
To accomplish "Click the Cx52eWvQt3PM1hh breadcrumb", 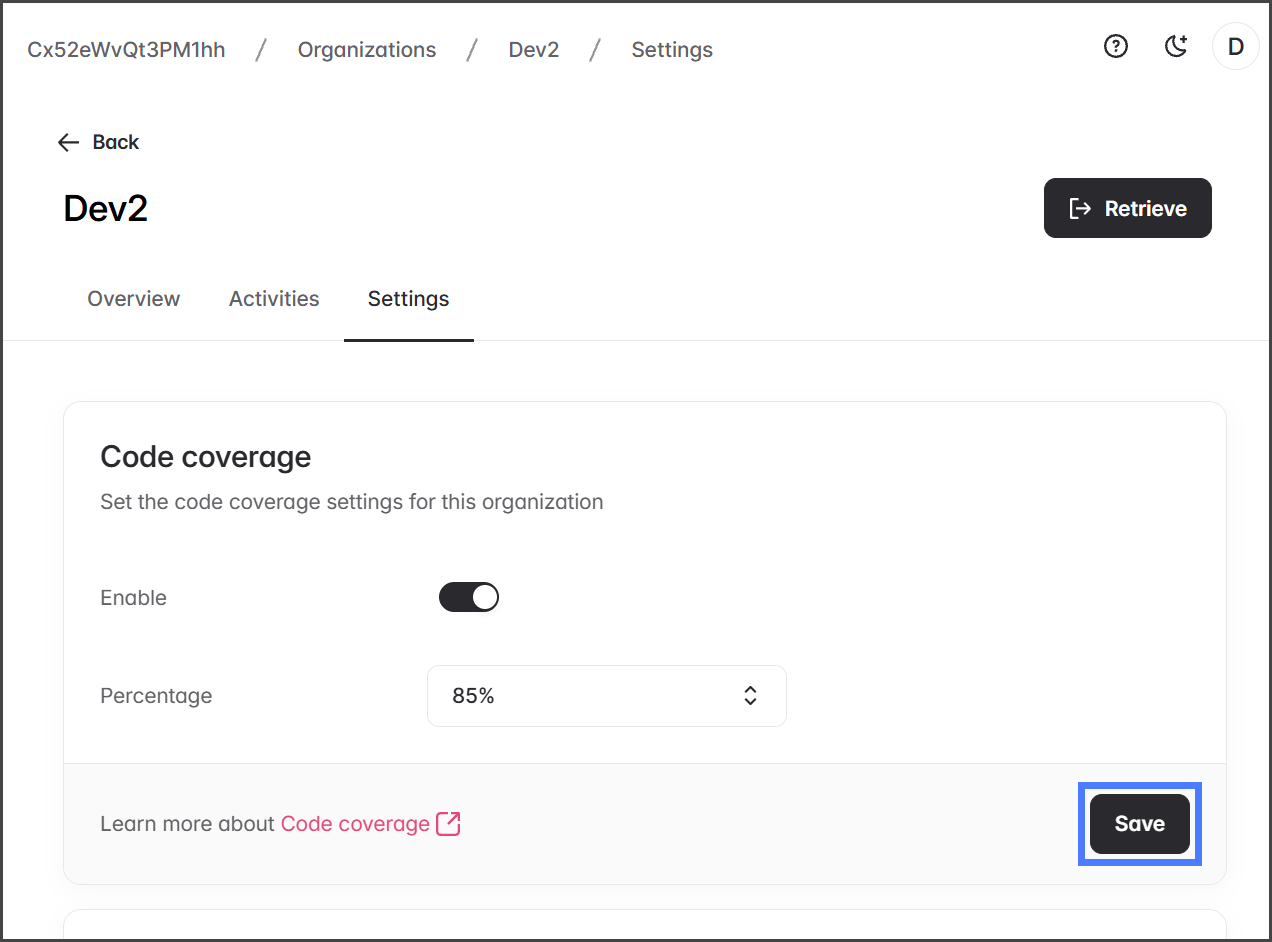I will tap(126, 50).
